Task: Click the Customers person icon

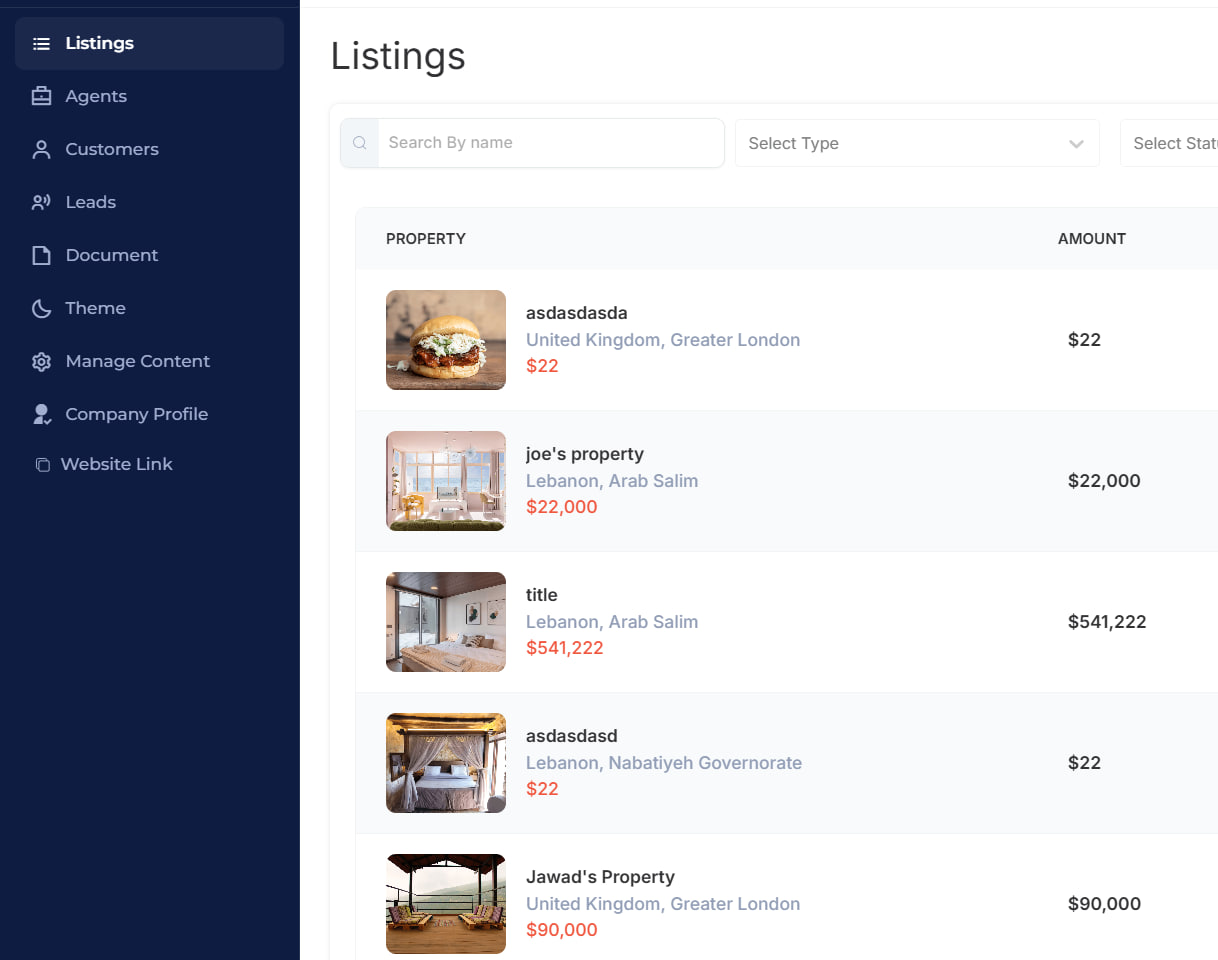Action: tap(41, 150)
